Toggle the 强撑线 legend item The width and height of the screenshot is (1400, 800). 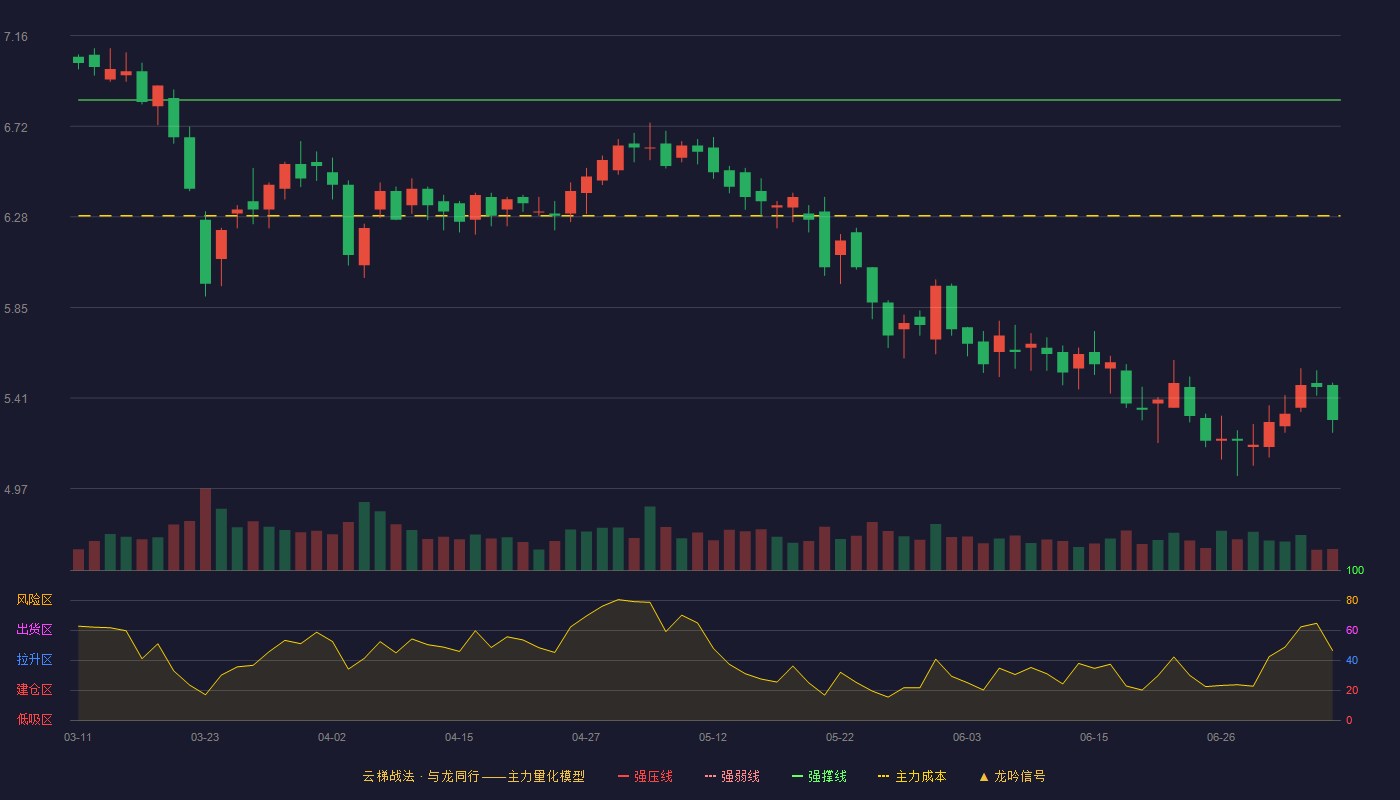[x=819, y=776]
